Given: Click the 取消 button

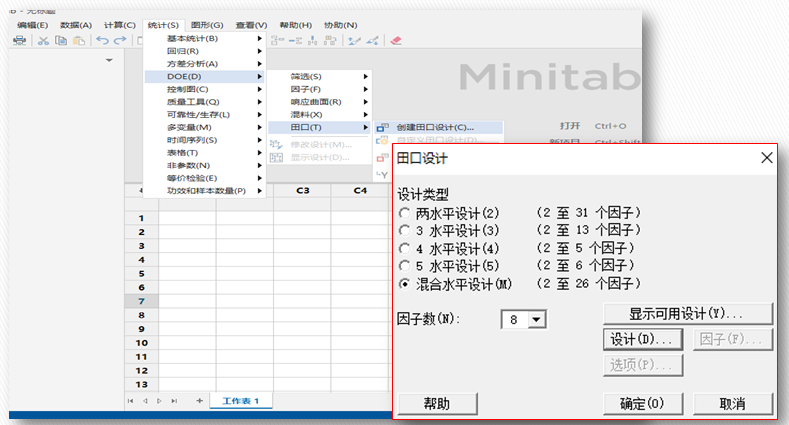Looking at the screenshot, I should point(733,403).
